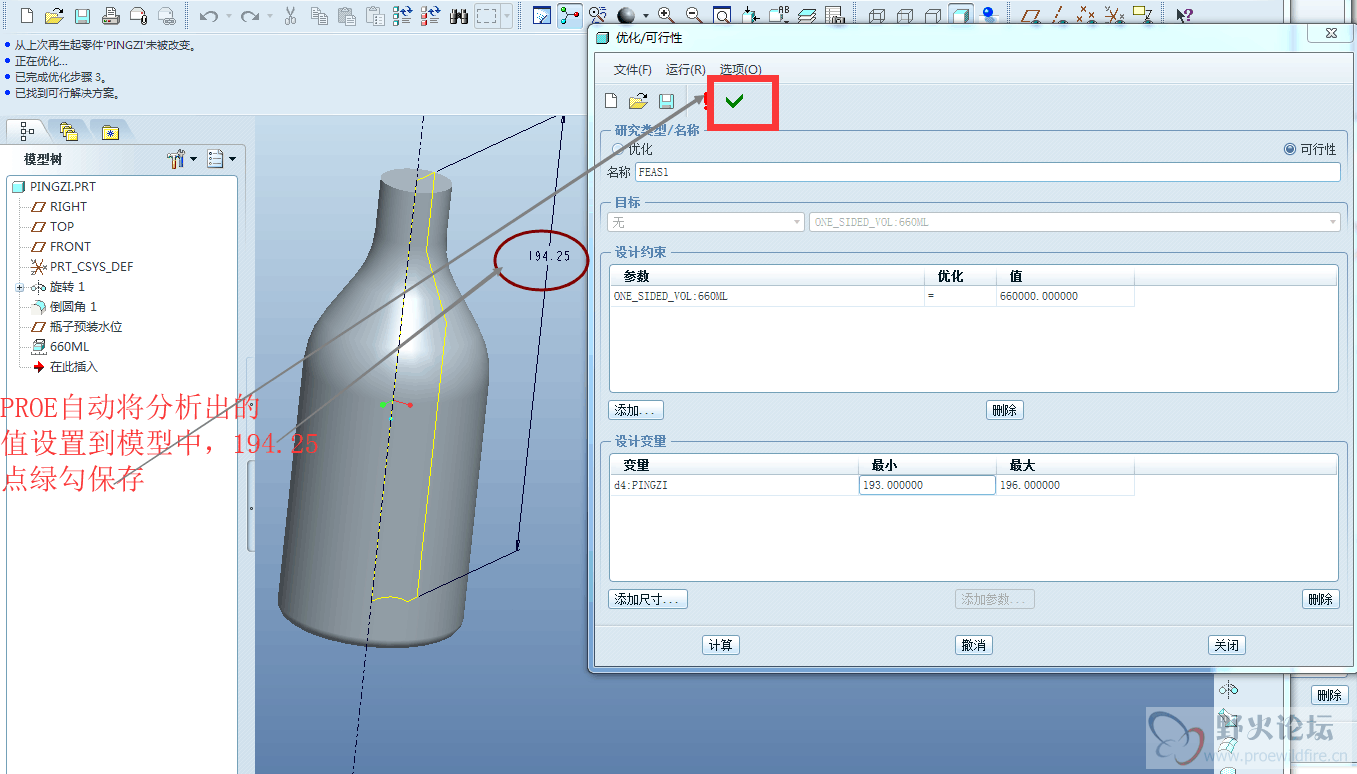Click the Open folder icon in dialog toolbar
The image size is (1357, 774).
pos(638,101)
